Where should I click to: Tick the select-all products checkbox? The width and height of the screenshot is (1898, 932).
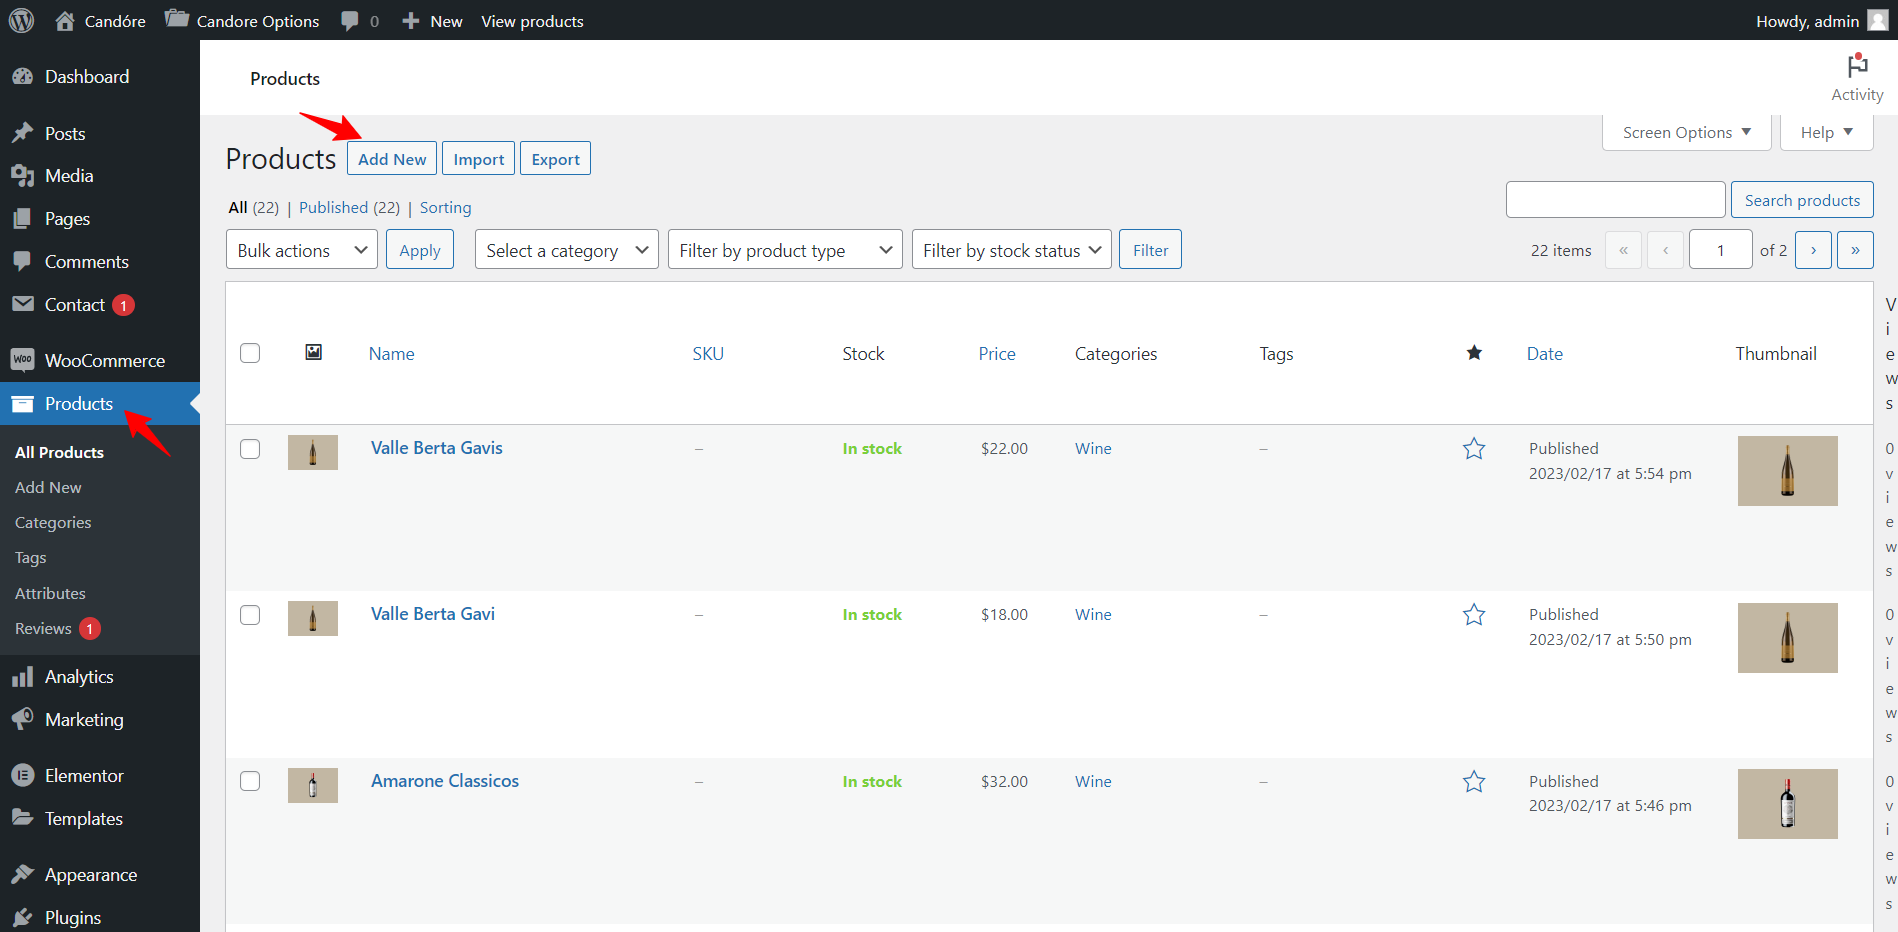pyautogui.click(x=250, y=353)
